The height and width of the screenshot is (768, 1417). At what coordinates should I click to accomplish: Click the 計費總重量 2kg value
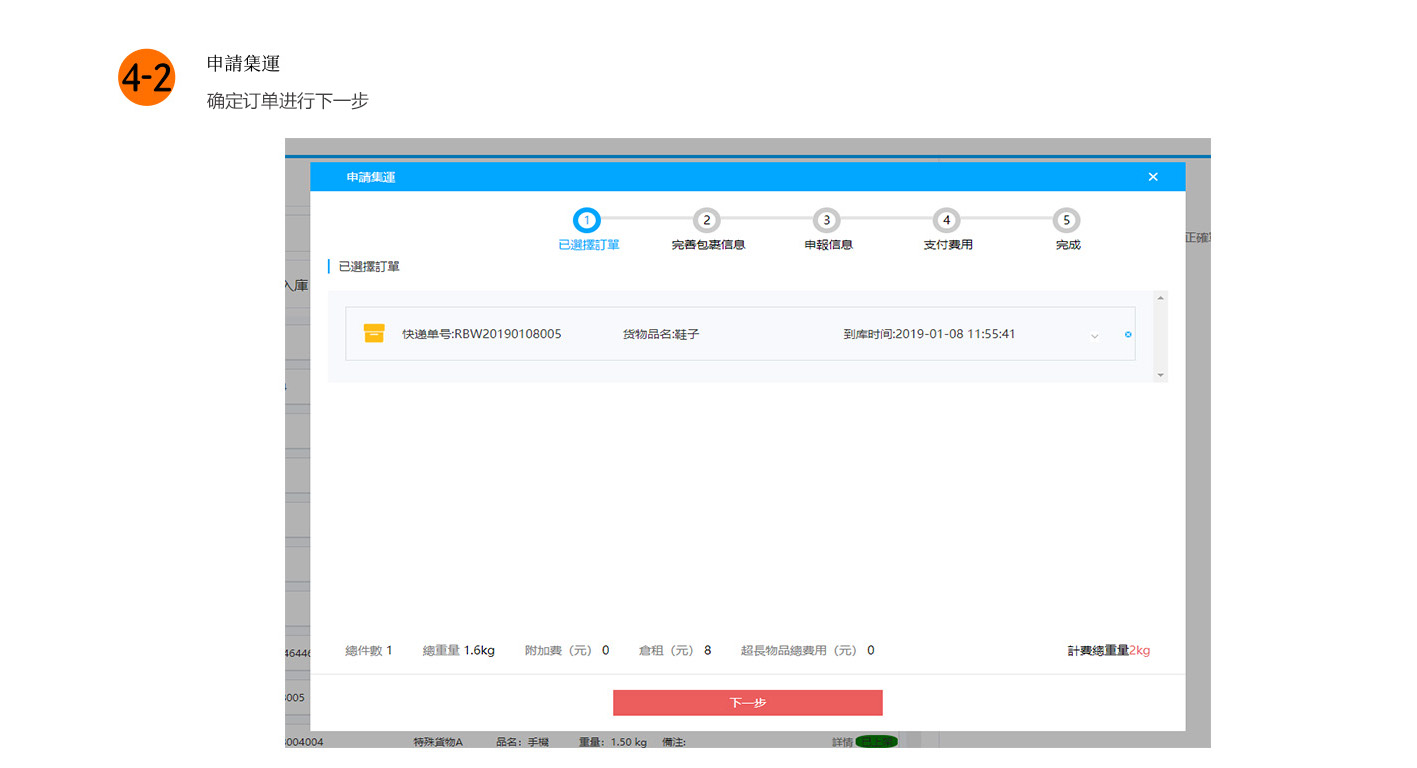pyautogui.click(x=1139, y=650)
